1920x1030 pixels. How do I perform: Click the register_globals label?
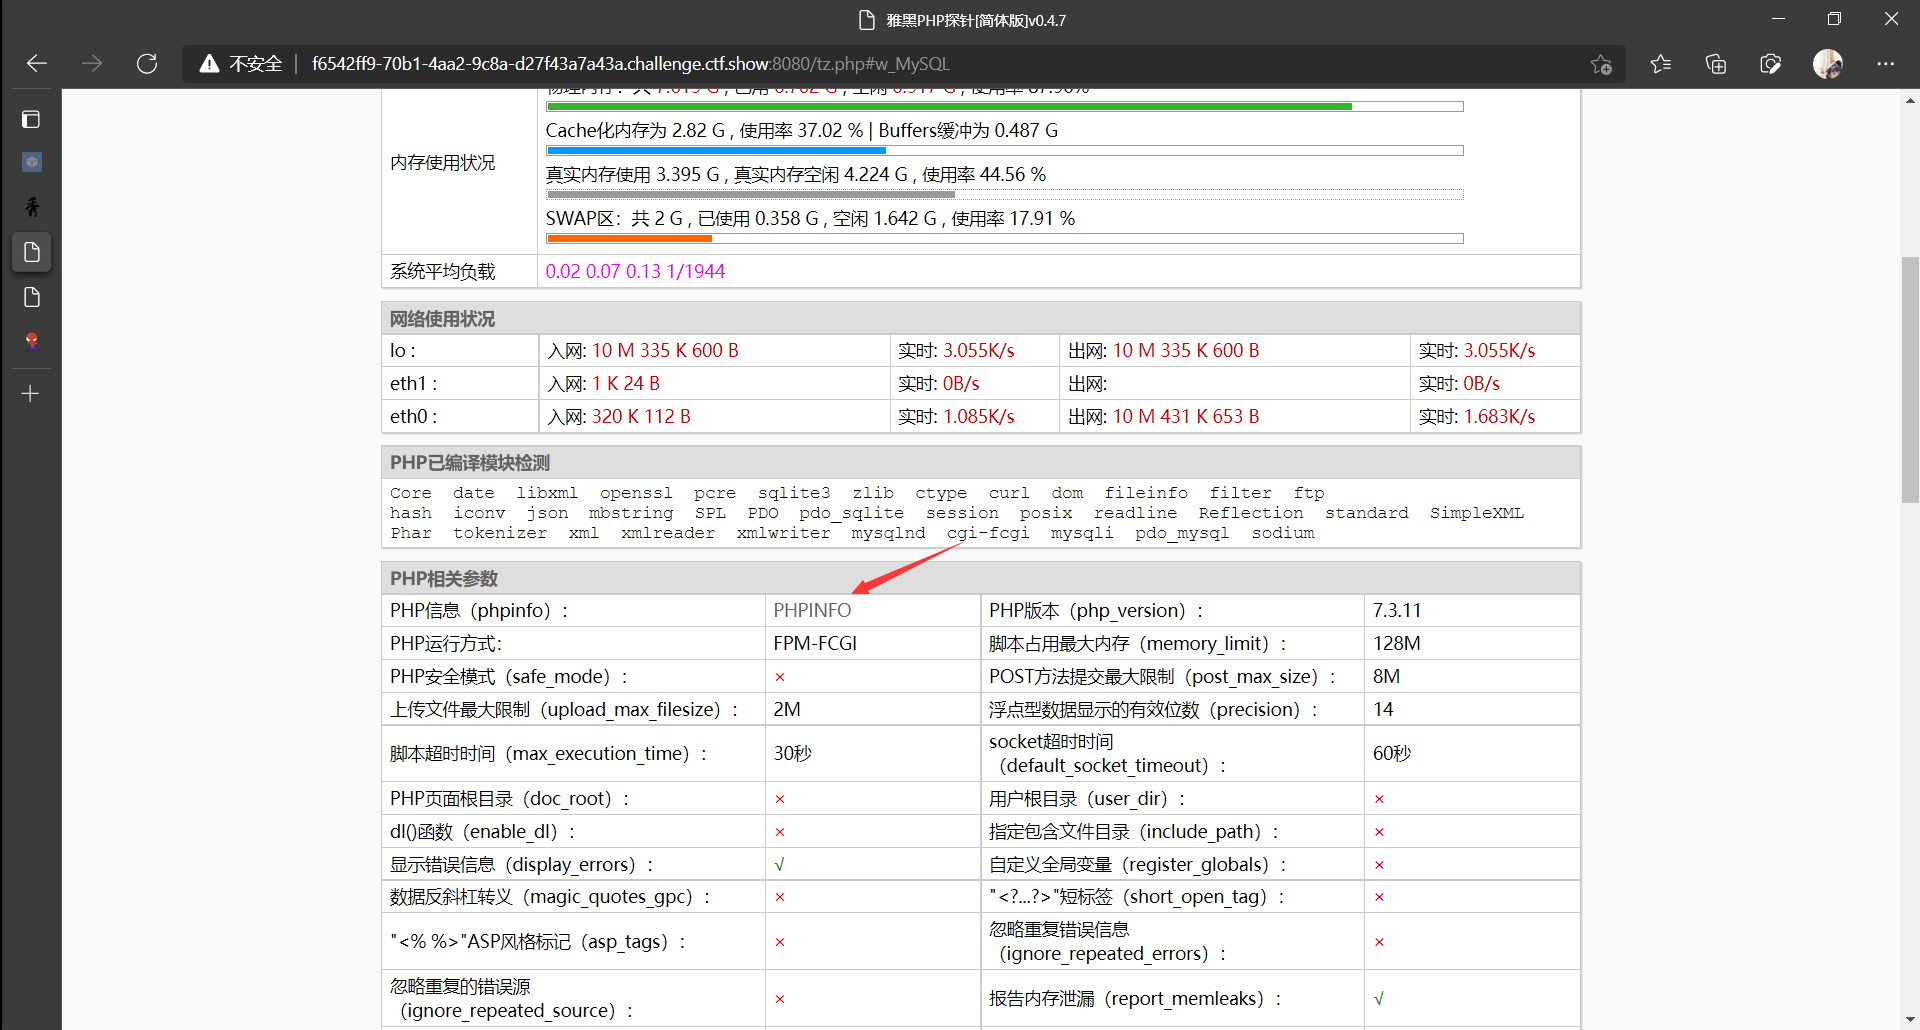[1138, 865]
